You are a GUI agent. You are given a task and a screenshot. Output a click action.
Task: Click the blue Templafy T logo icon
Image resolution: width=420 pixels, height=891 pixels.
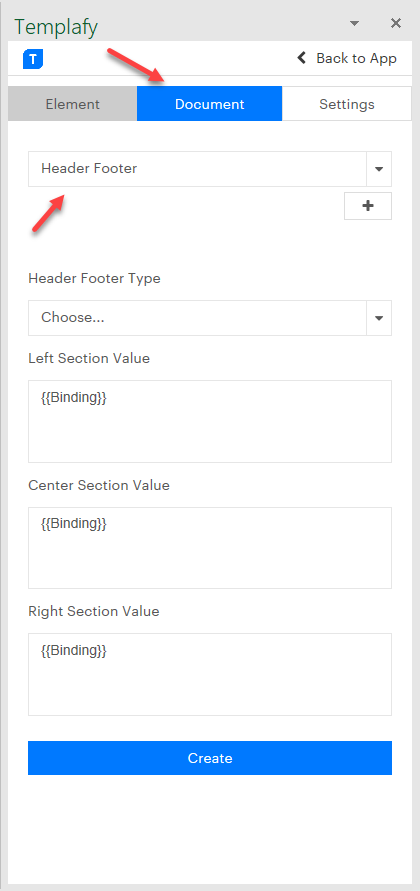(x=33, y=59)
